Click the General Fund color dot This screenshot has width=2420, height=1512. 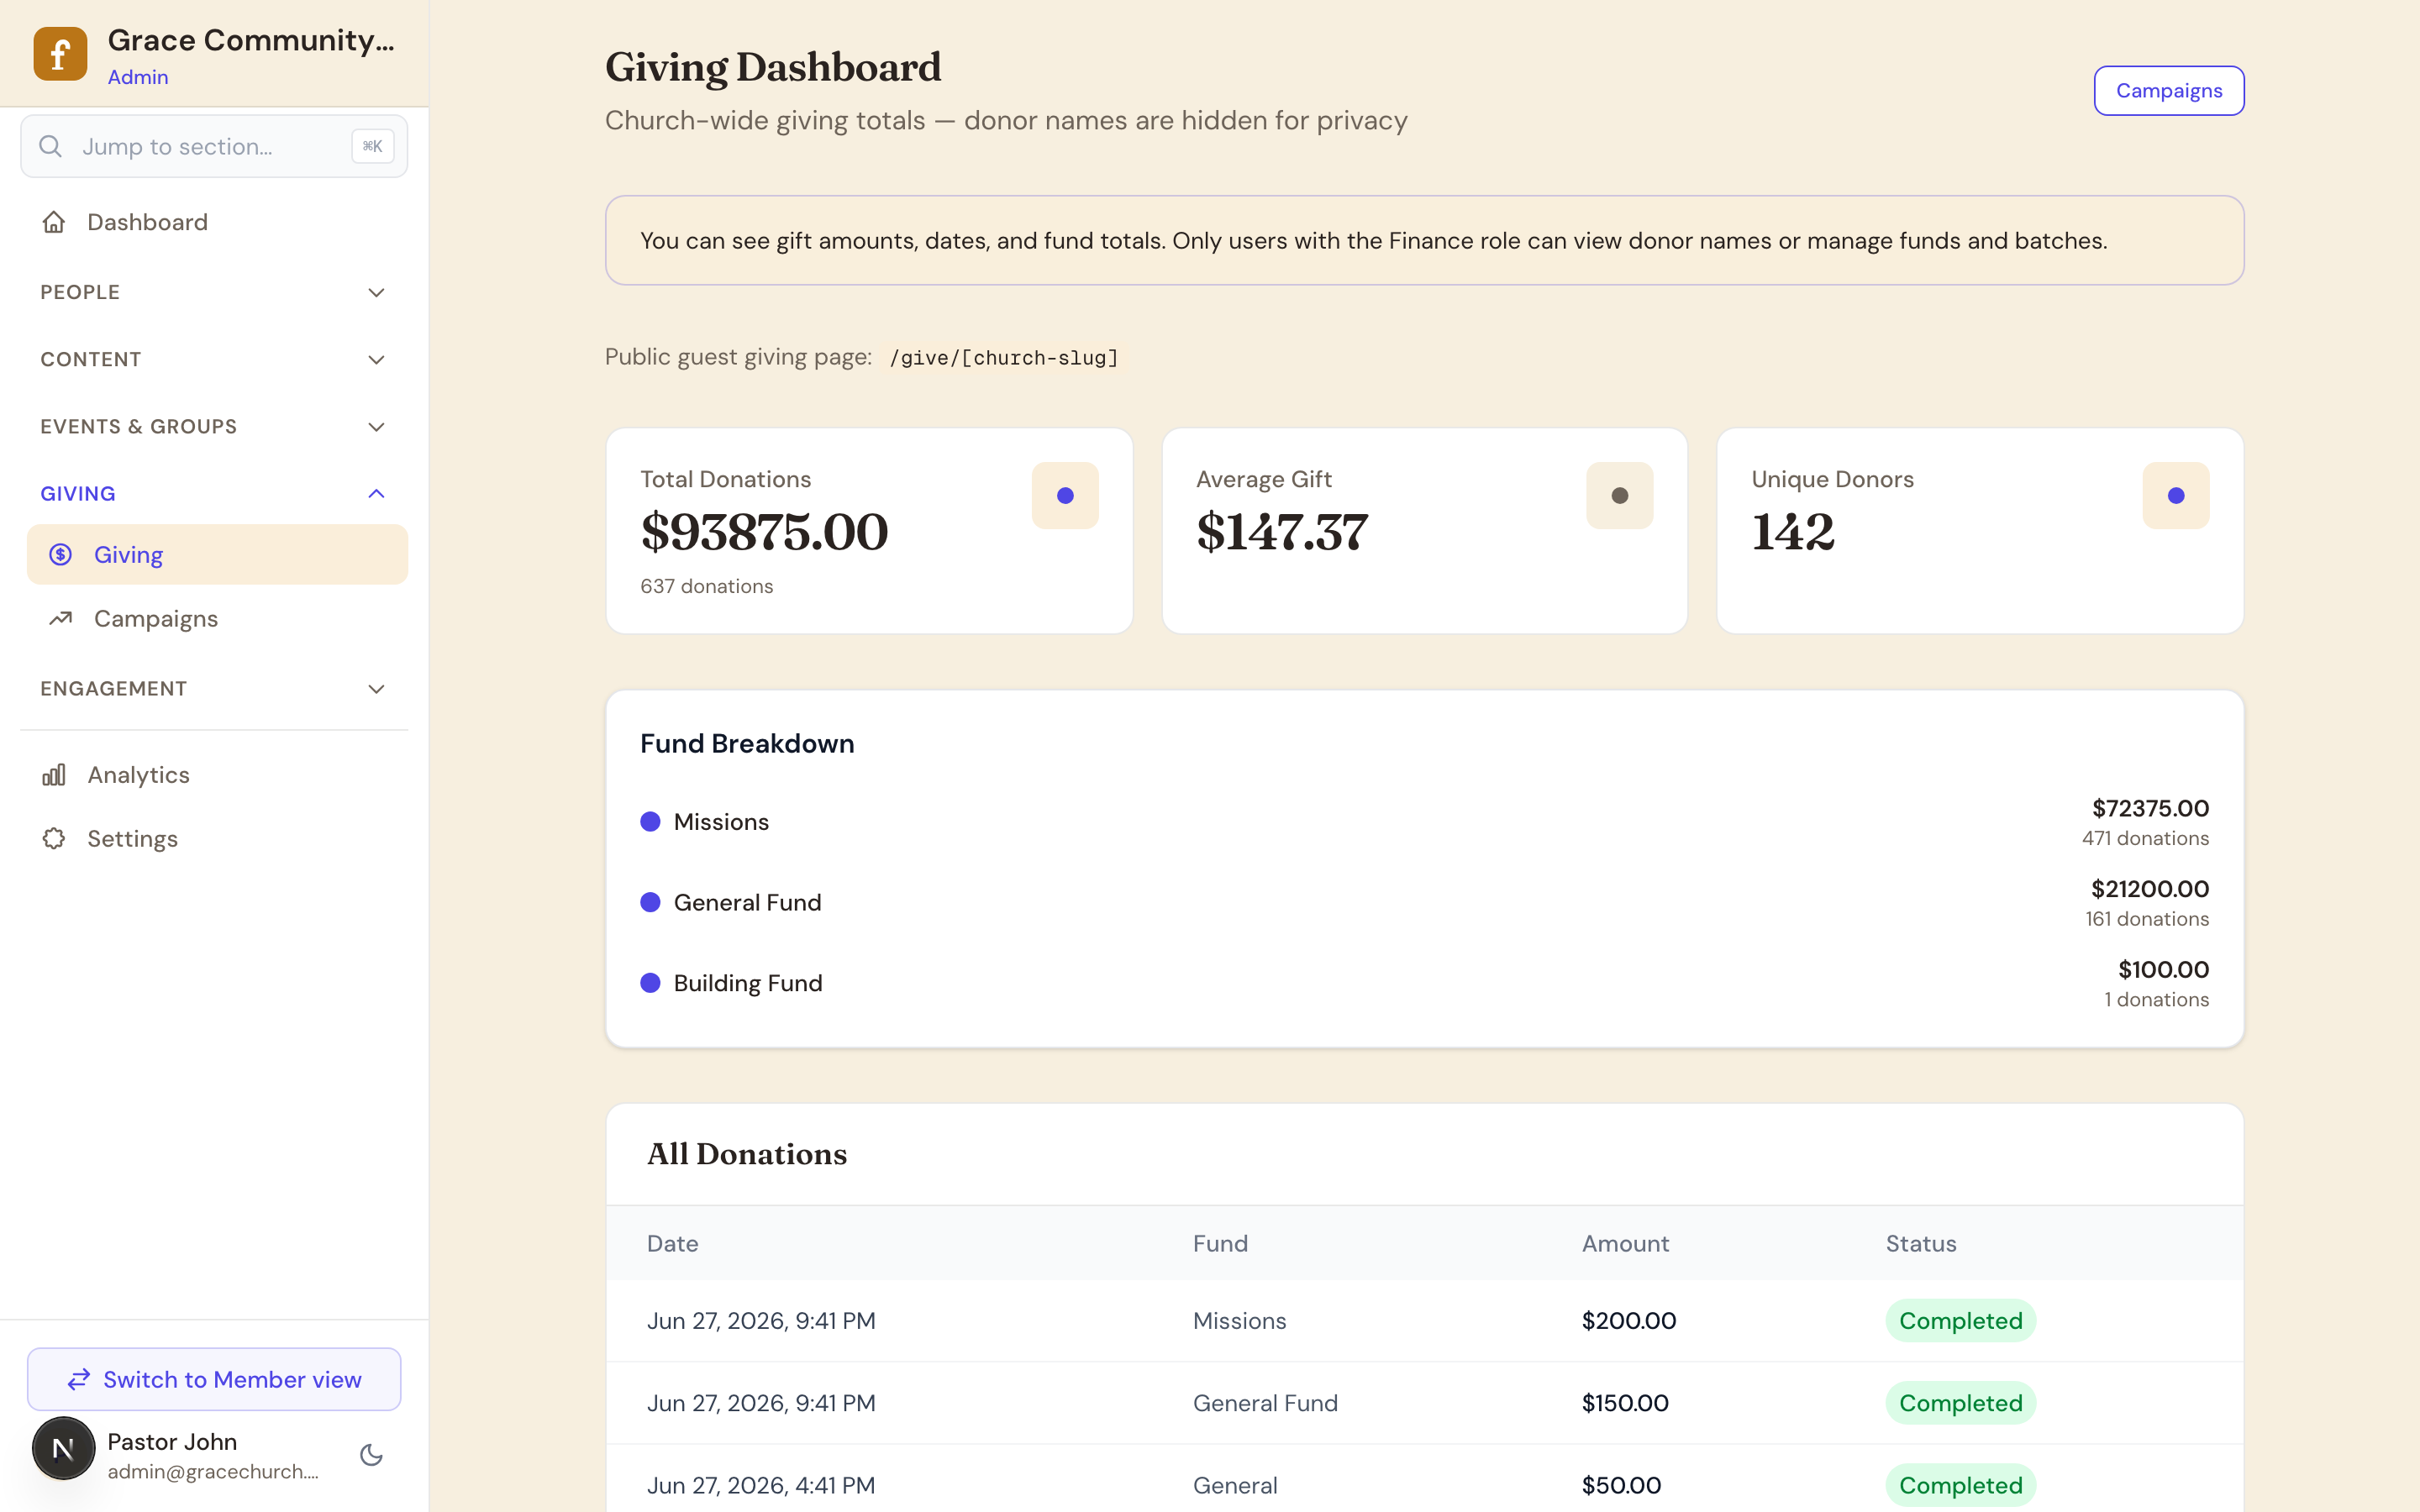(x=650, y=902)
